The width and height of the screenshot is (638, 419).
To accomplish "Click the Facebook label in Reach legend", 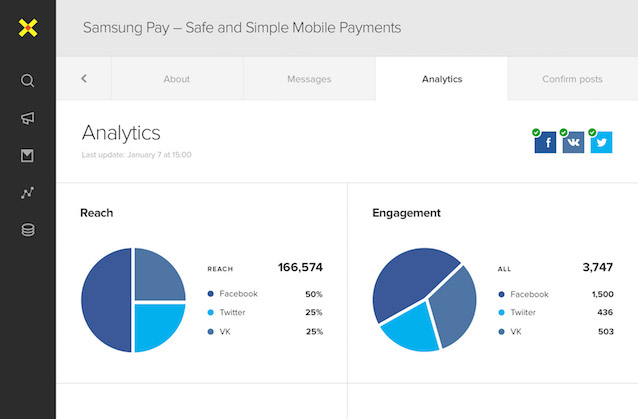I will coord(238,294).
